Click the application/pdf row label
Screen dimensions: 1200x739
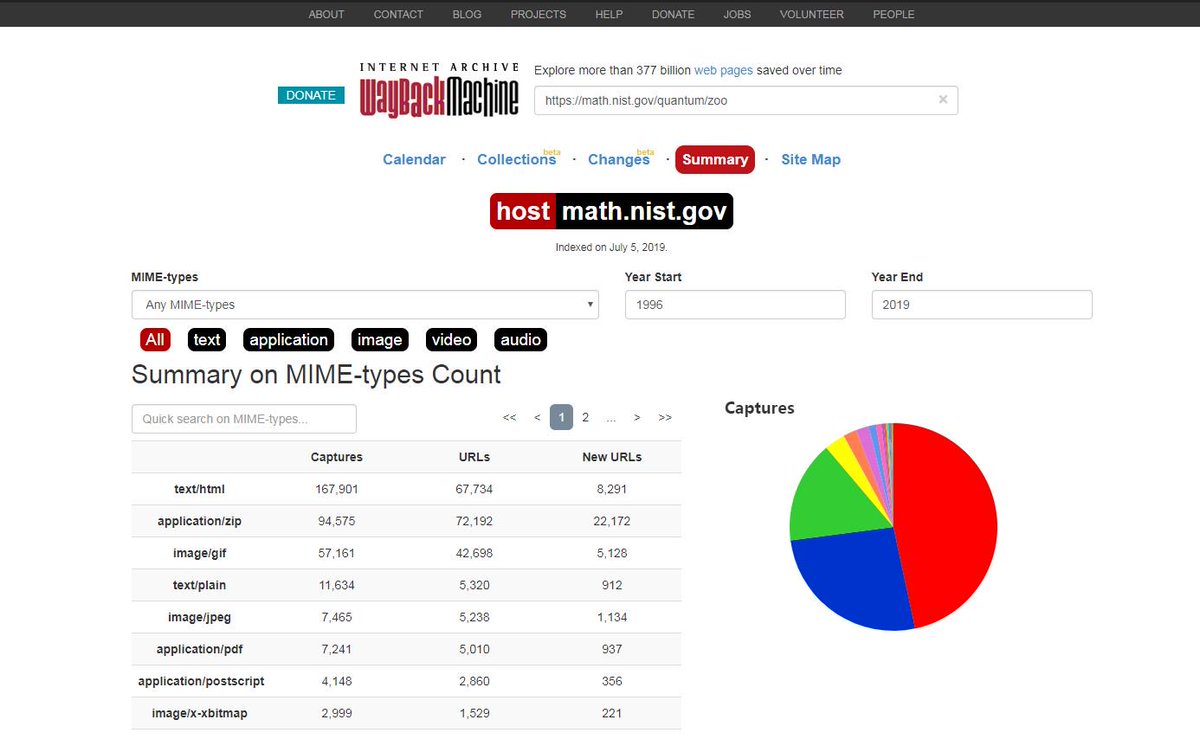(x=200, y=649)
